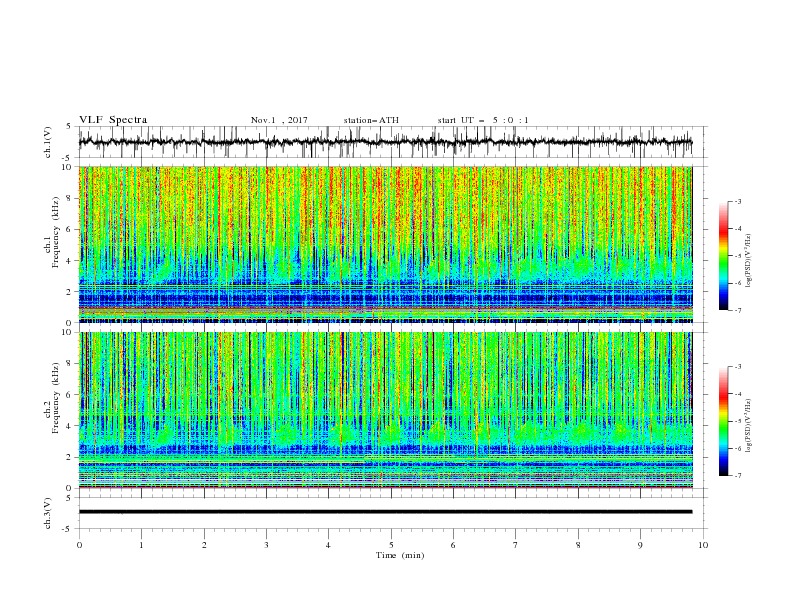This screenshot has width=792, height=612.
Task: Click the ch.1 colorbar 'log(PSD)(V²/Hz)' label
Action: (750, 261)
